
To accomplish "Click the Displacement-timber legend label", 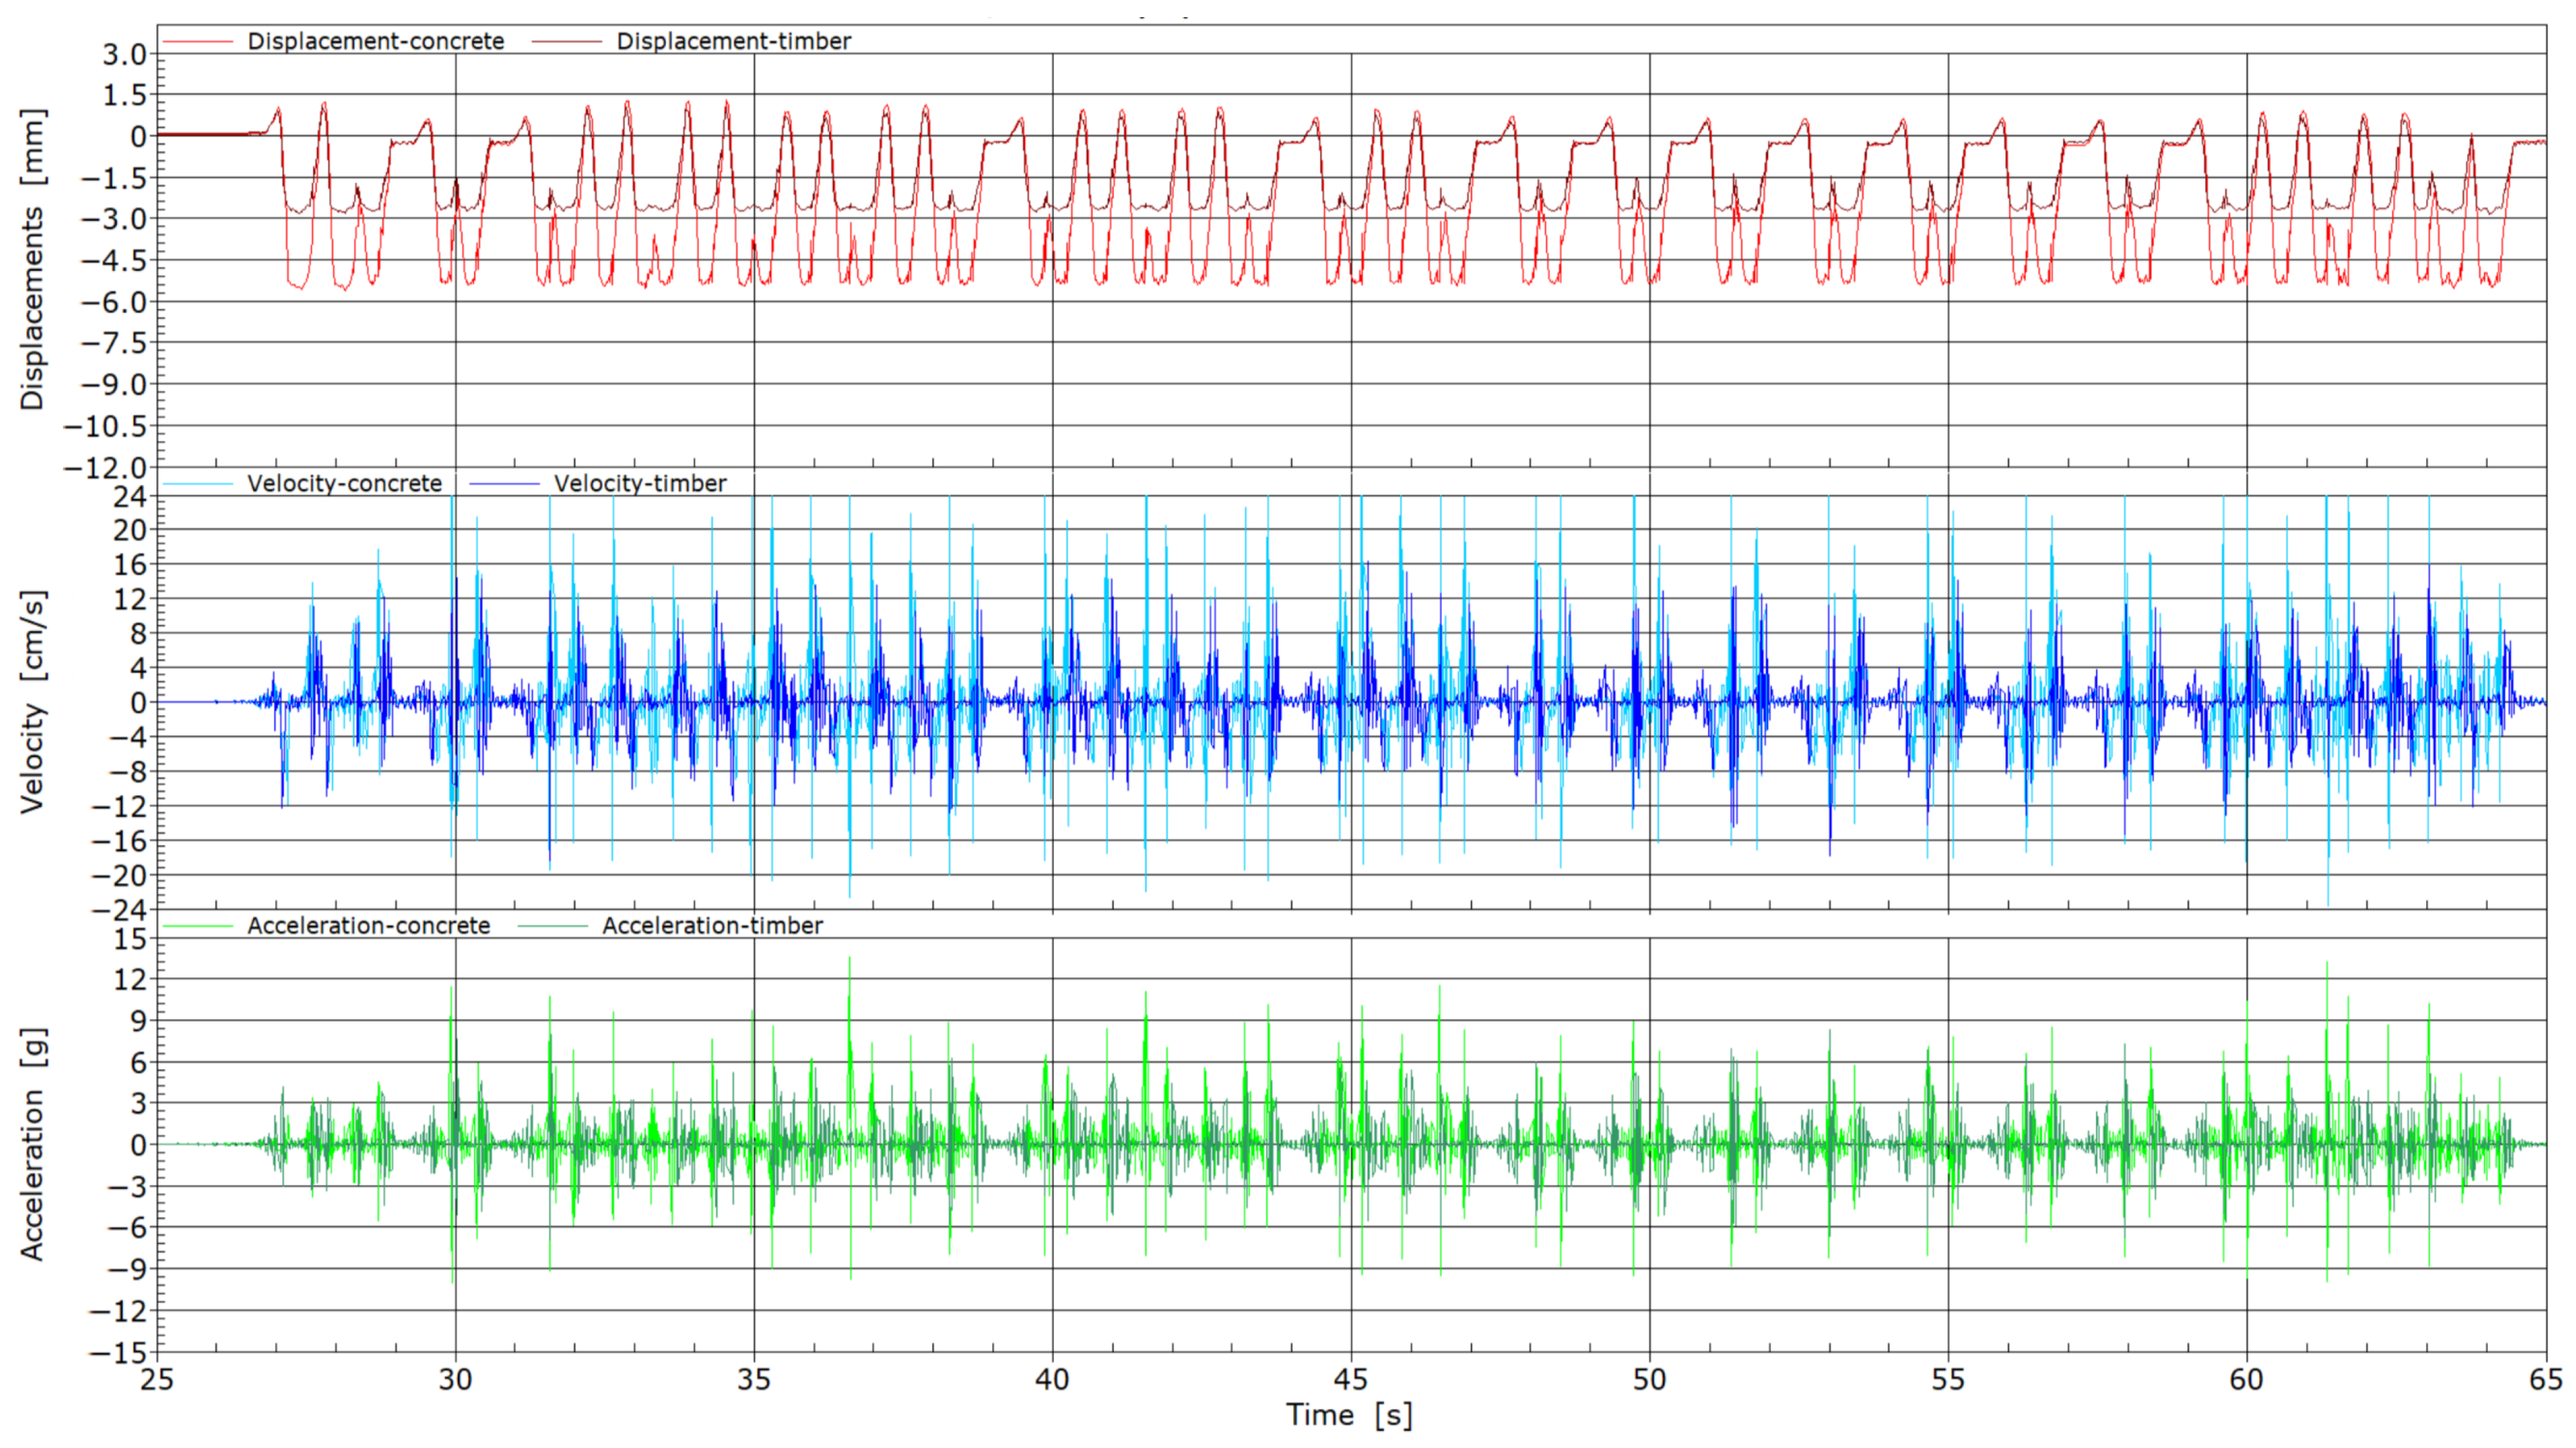I will tap(733, 41).
